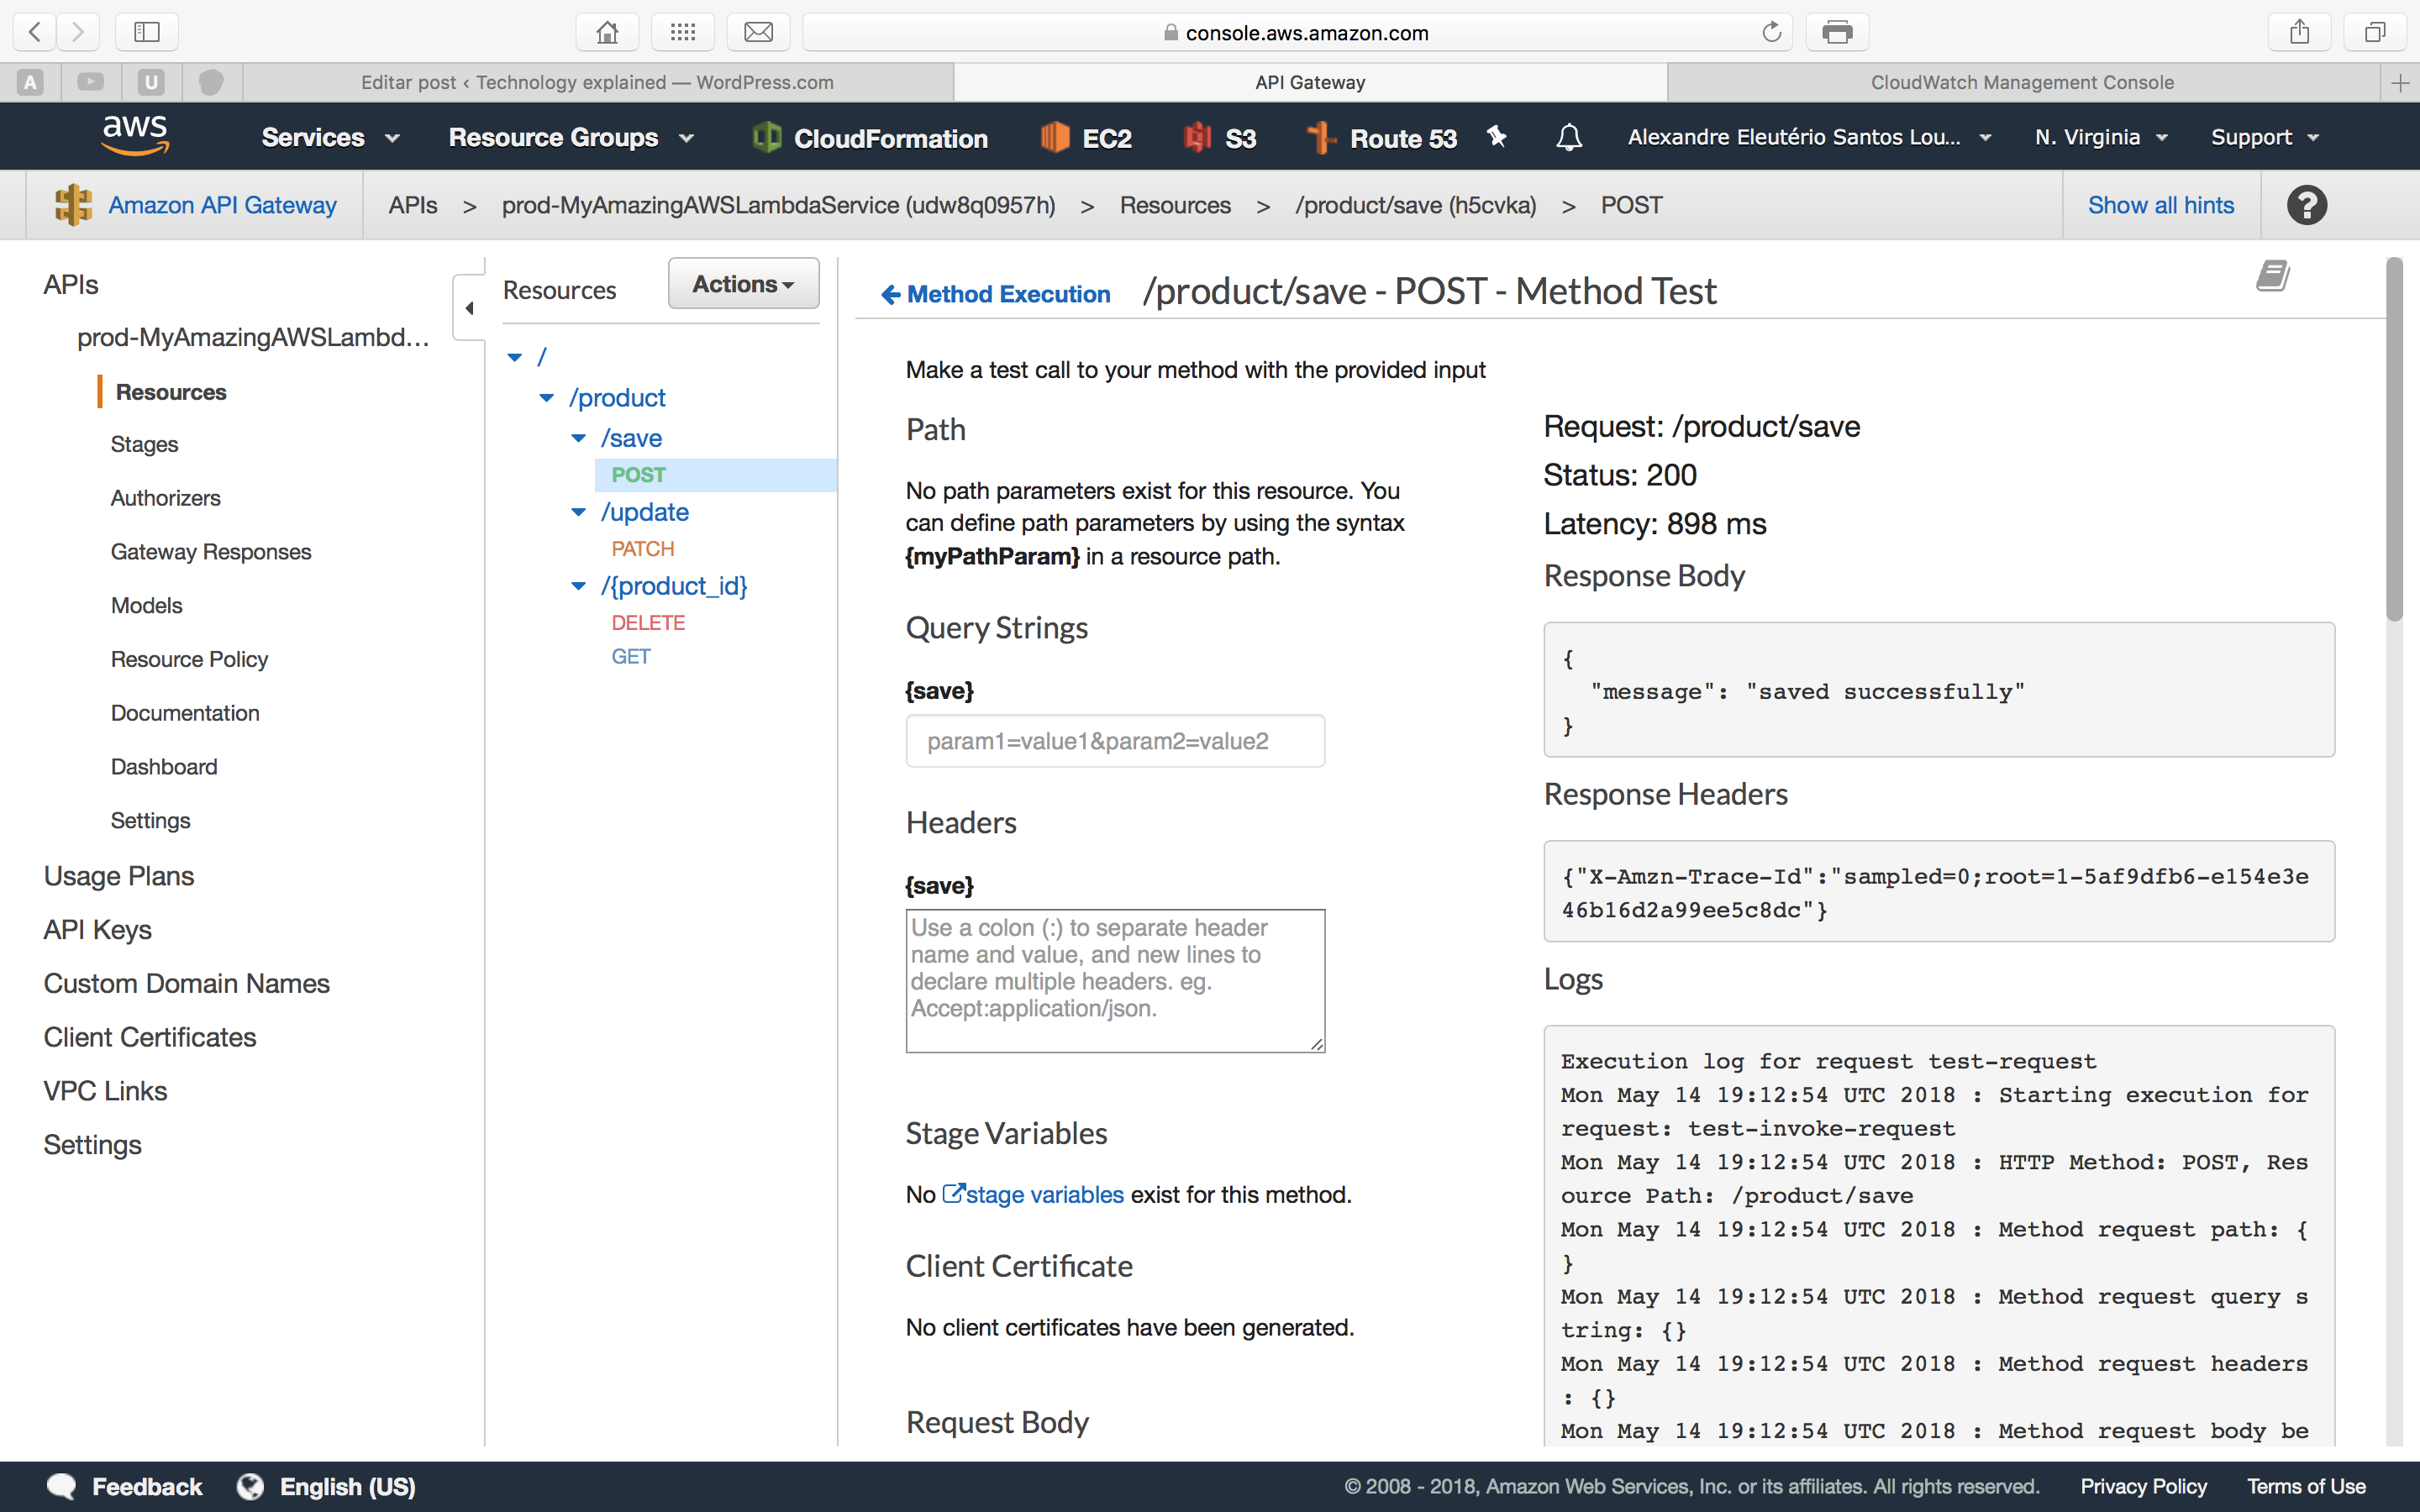Click the pin shortcuts icon
The image size is (2420, 1512).
pos(1496,136)
